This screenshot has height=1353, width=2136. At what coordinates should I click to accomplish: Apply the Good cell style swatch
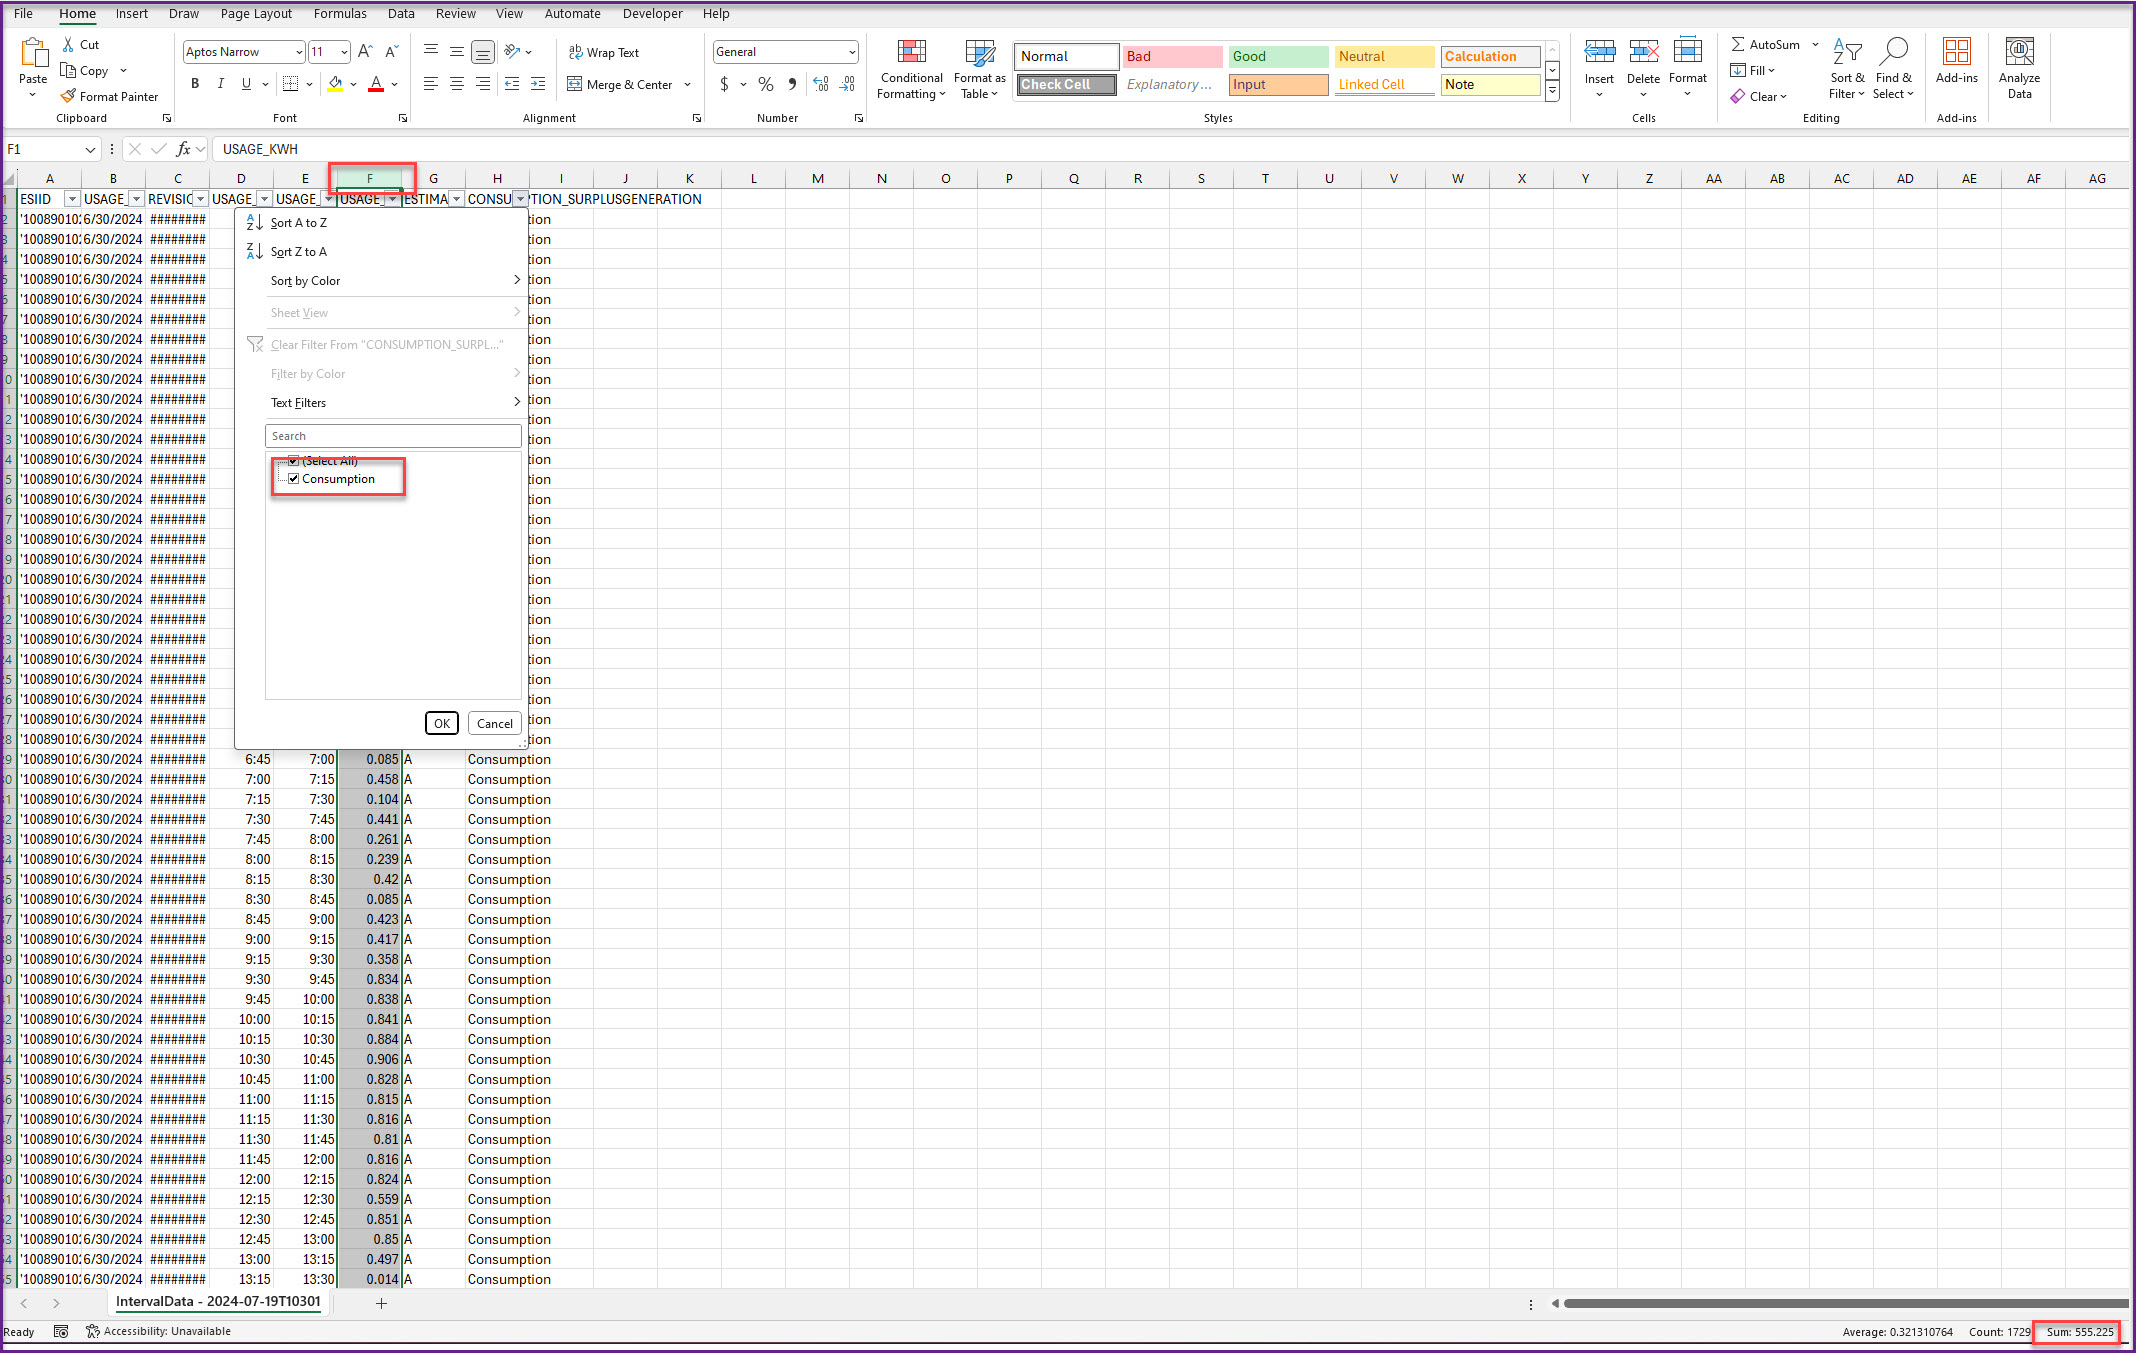click(1277, 56)
